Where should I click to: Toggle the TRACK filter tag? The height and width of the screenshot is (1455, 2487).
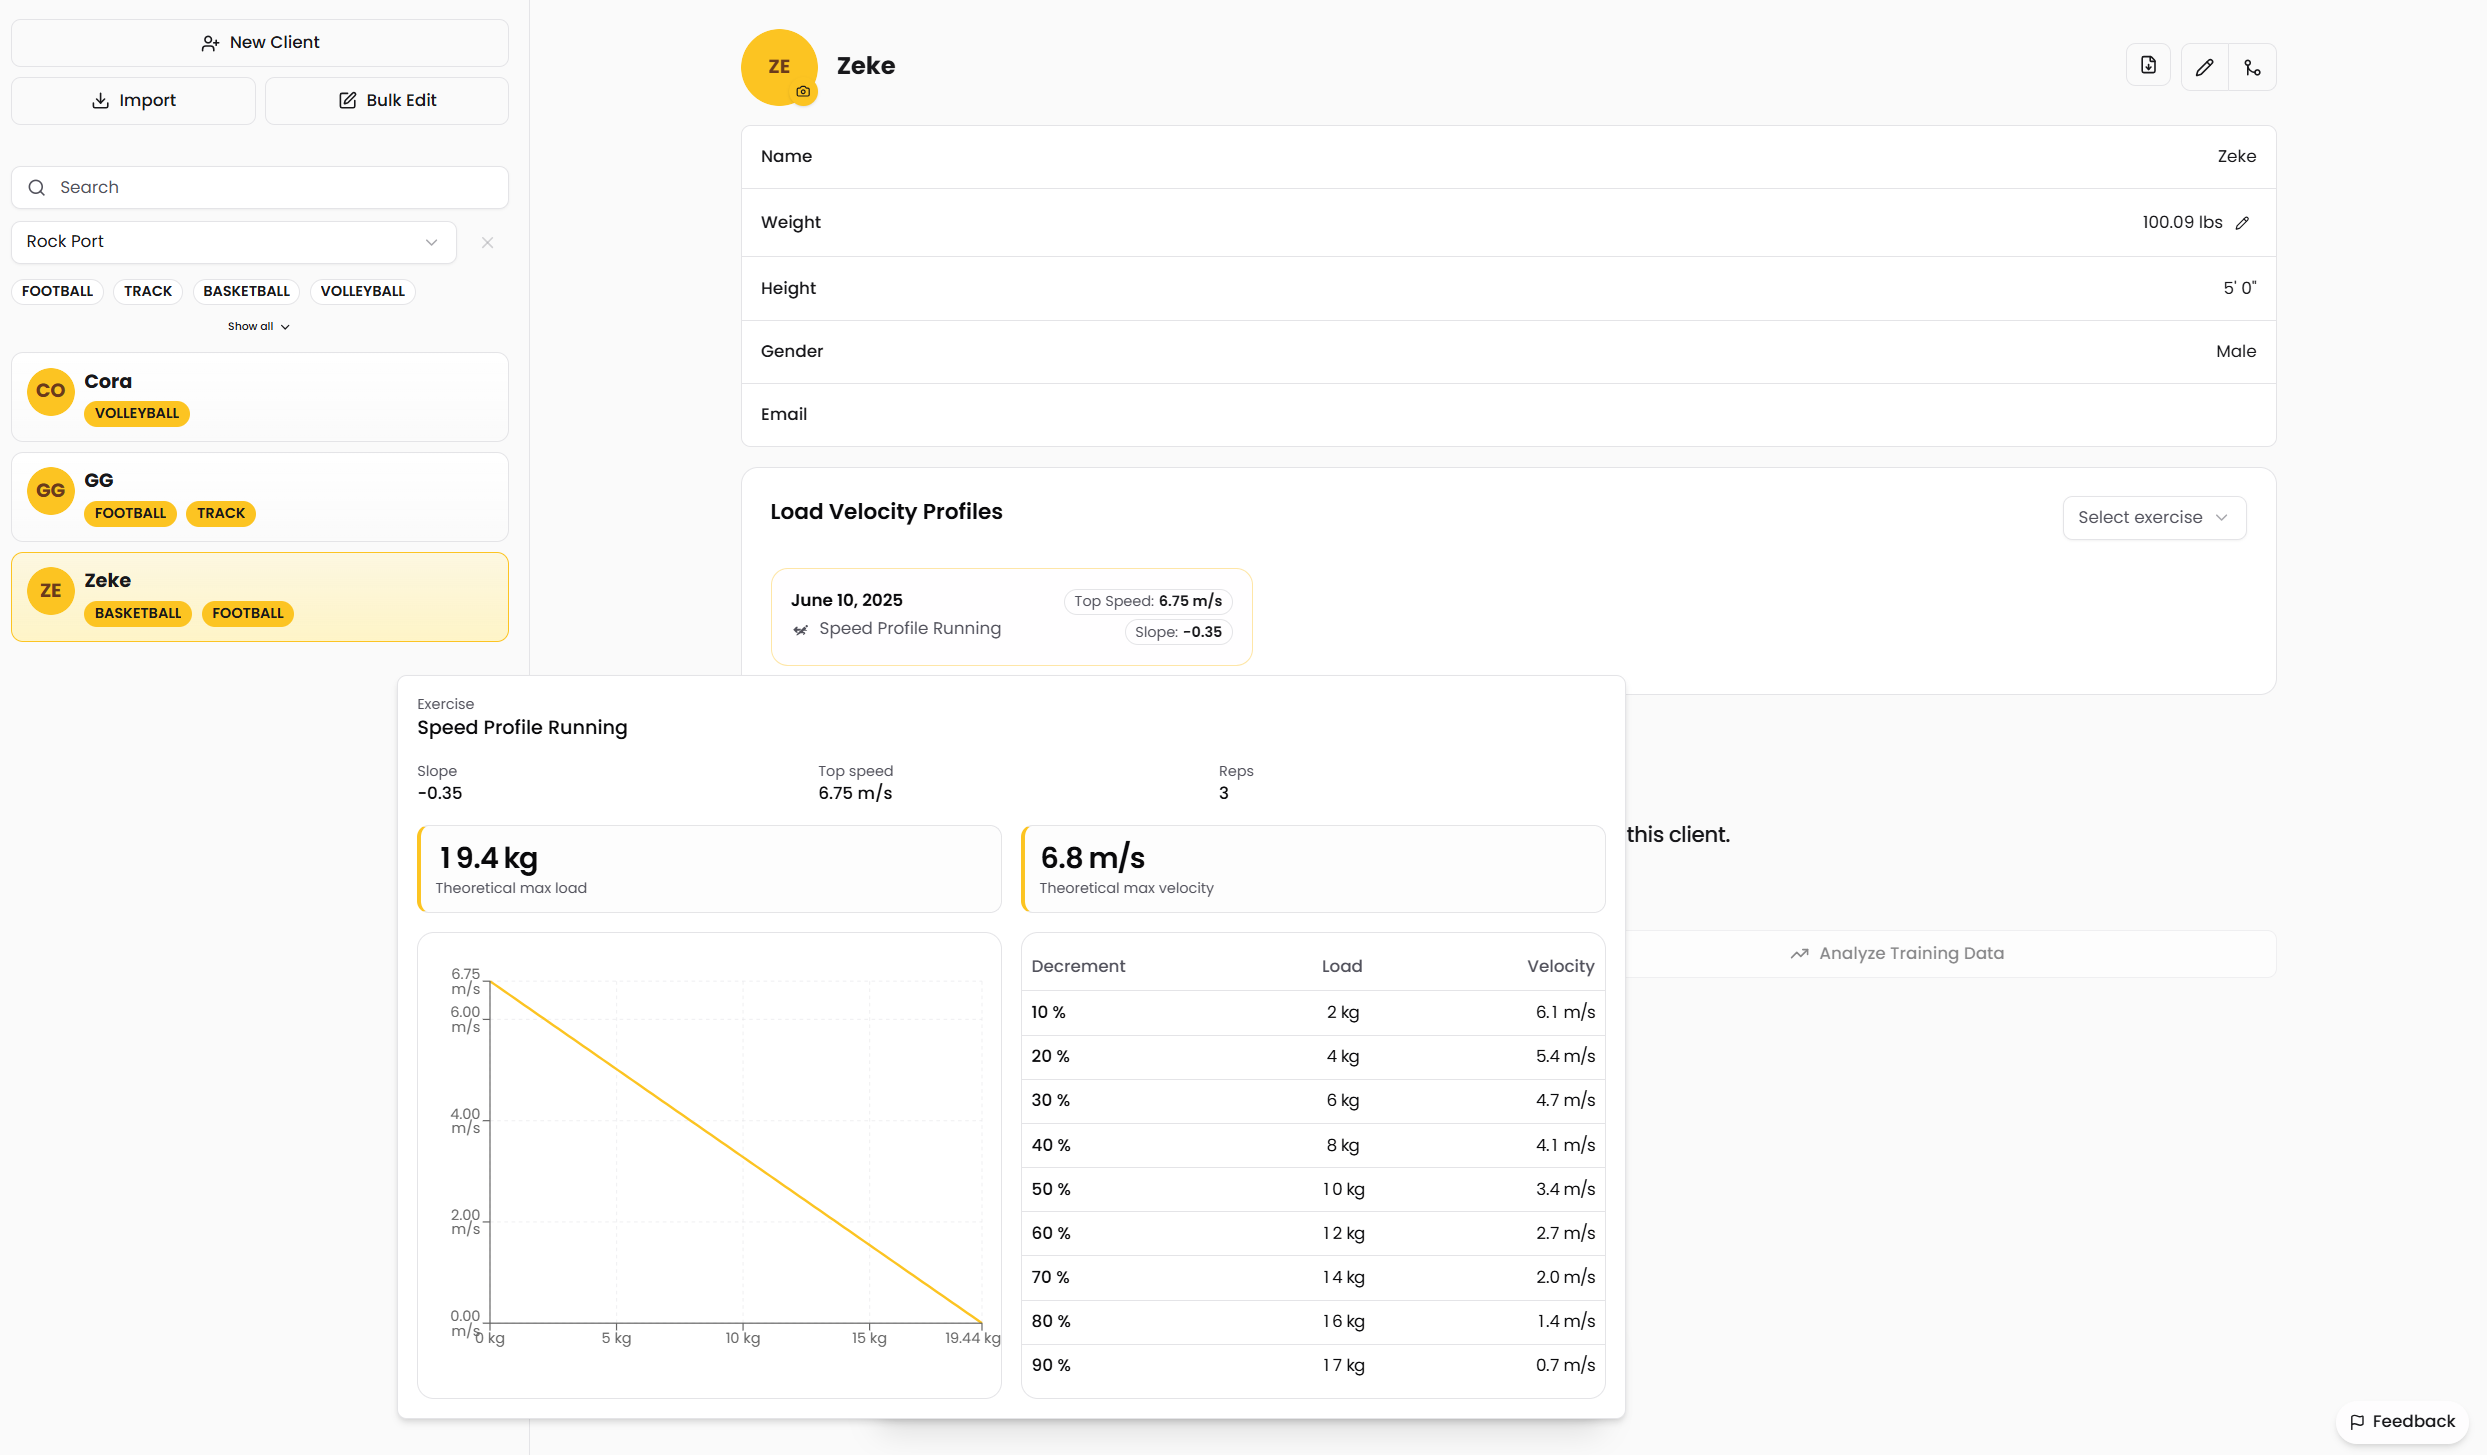[148, 291]
